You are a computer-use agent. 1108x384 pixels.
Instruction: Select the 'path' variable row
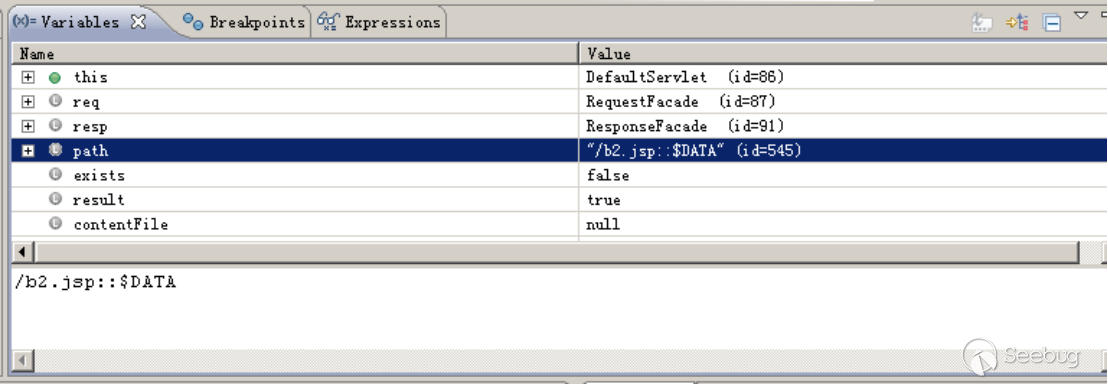point(559,151)
